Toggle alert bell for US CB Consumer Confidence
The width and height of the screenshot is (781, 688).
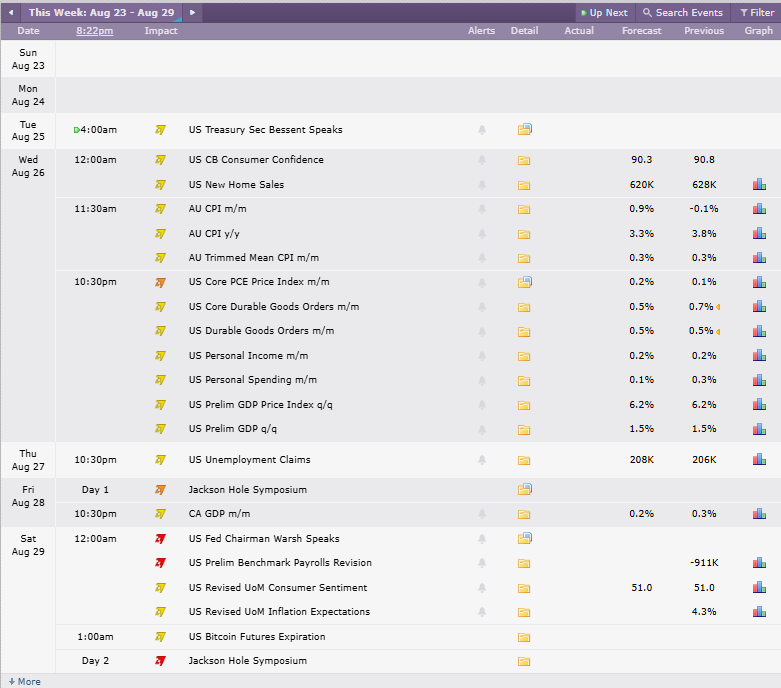[482, 160]
